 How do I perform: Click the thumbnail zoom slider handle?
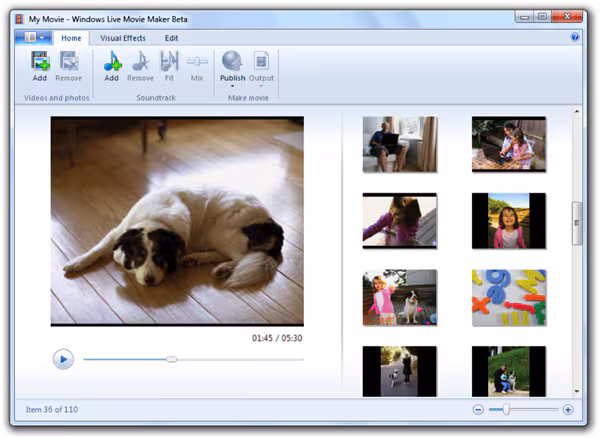pos(506,410)
